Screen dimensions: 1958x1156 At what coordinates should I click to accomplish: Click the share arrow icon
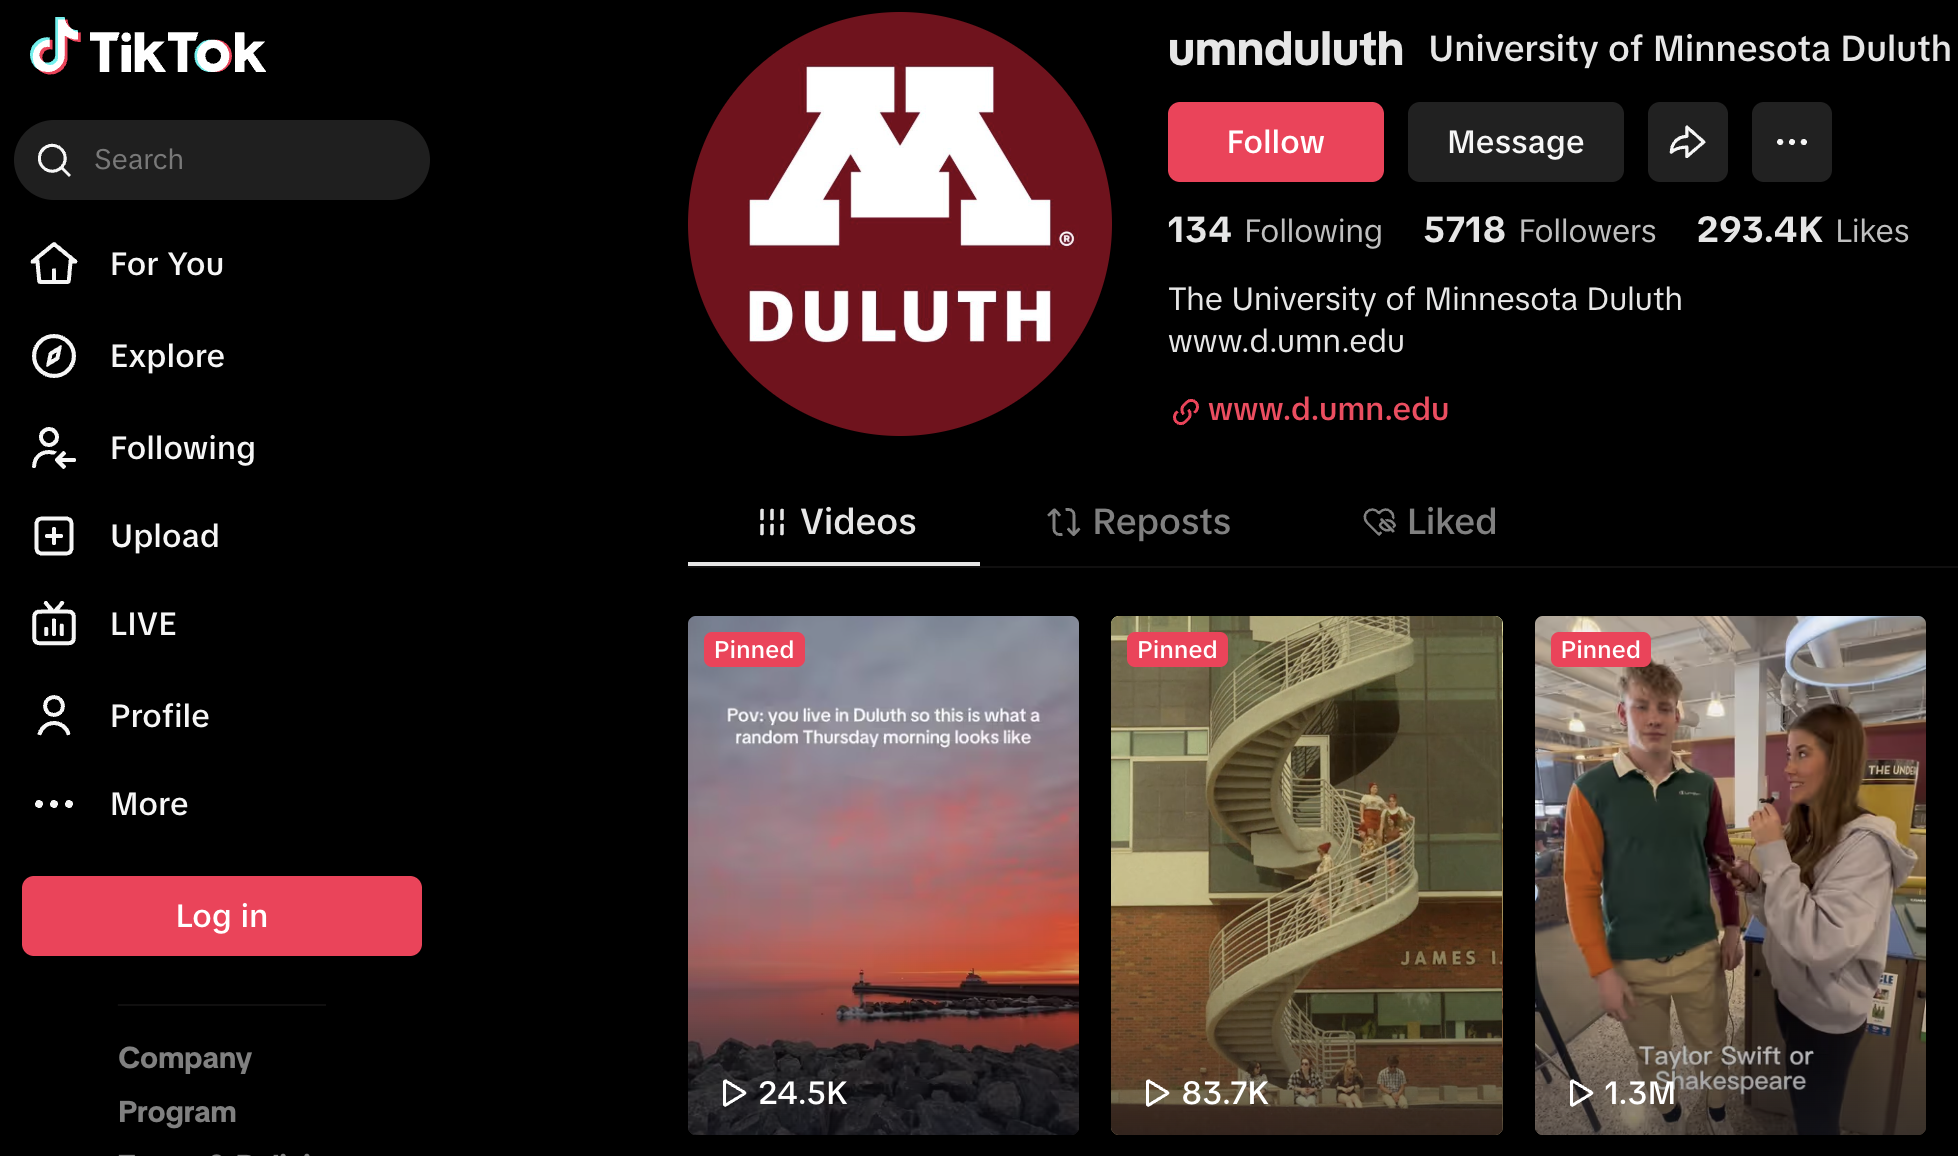point(1688,142)
